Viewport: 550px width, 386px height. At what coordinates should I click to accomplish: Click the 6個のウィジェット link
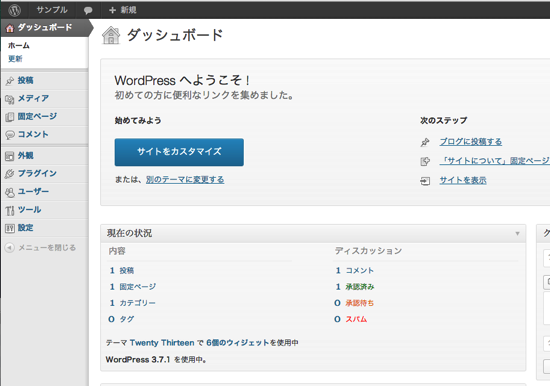(x=238, y=343)
